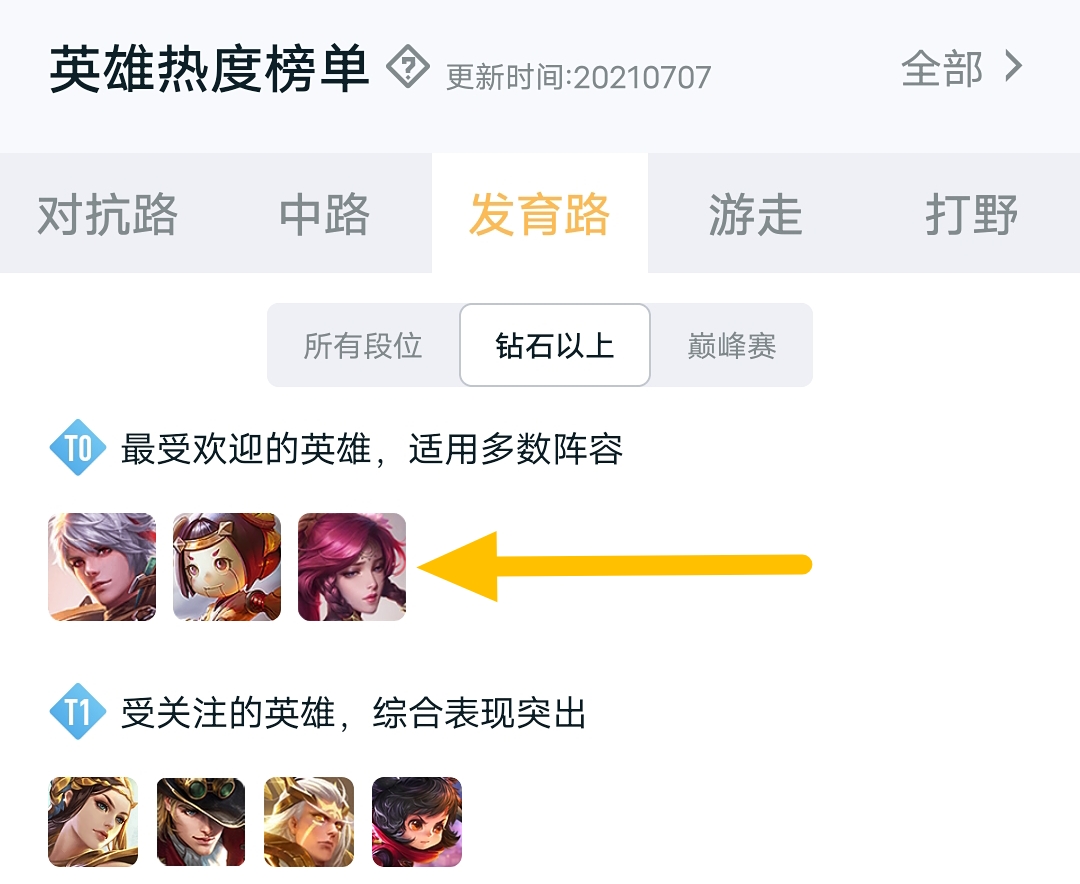Choose the blonde laurel-crowned hero in T1
Viewport: 1080px width, 884px height.
(x=93, y=822)
